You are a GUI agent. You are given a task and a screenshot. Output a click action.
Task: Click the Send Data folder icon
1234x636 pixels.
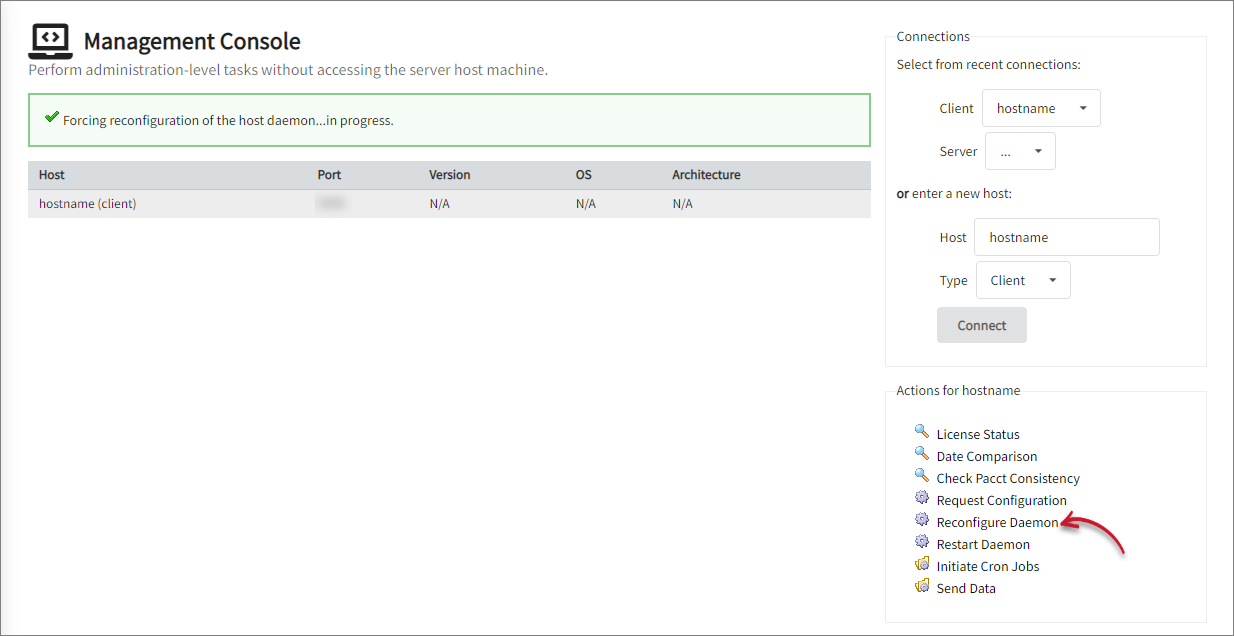(922, 587)
